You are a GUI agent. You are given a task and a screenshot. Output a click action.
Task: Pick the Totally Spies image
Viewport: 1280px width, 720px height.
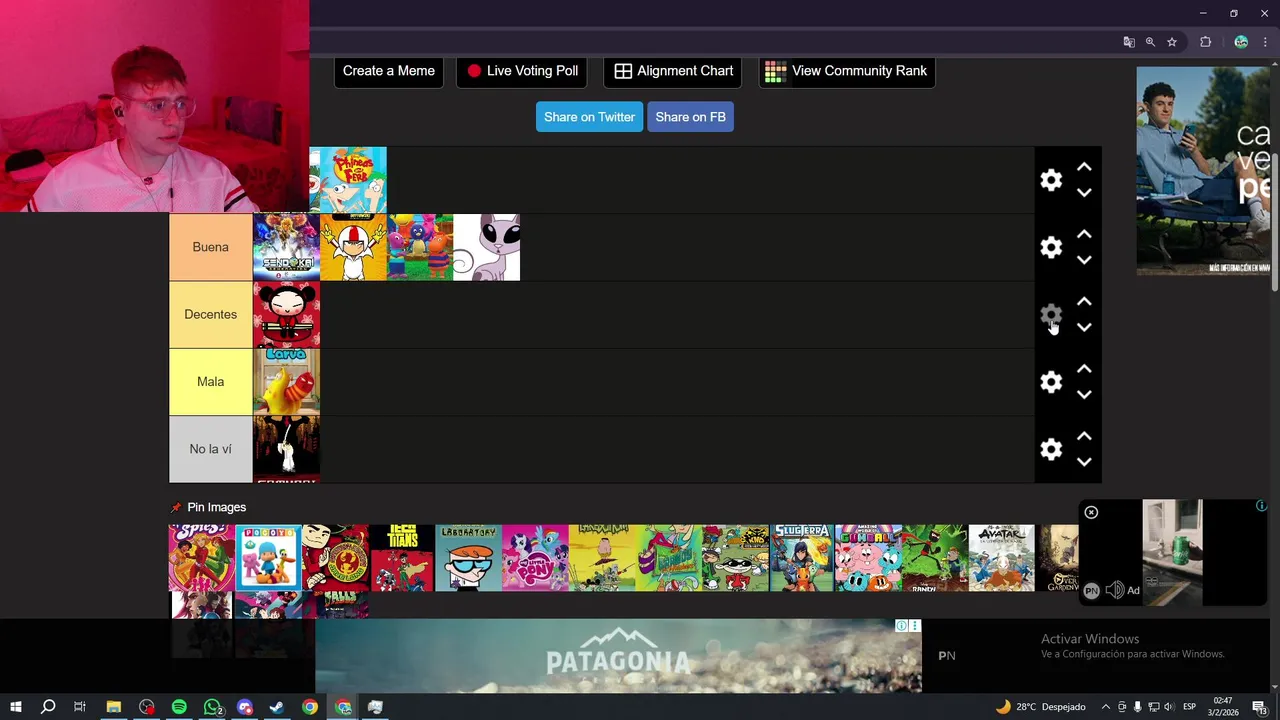pyautogui.click(x=201, y=558)
